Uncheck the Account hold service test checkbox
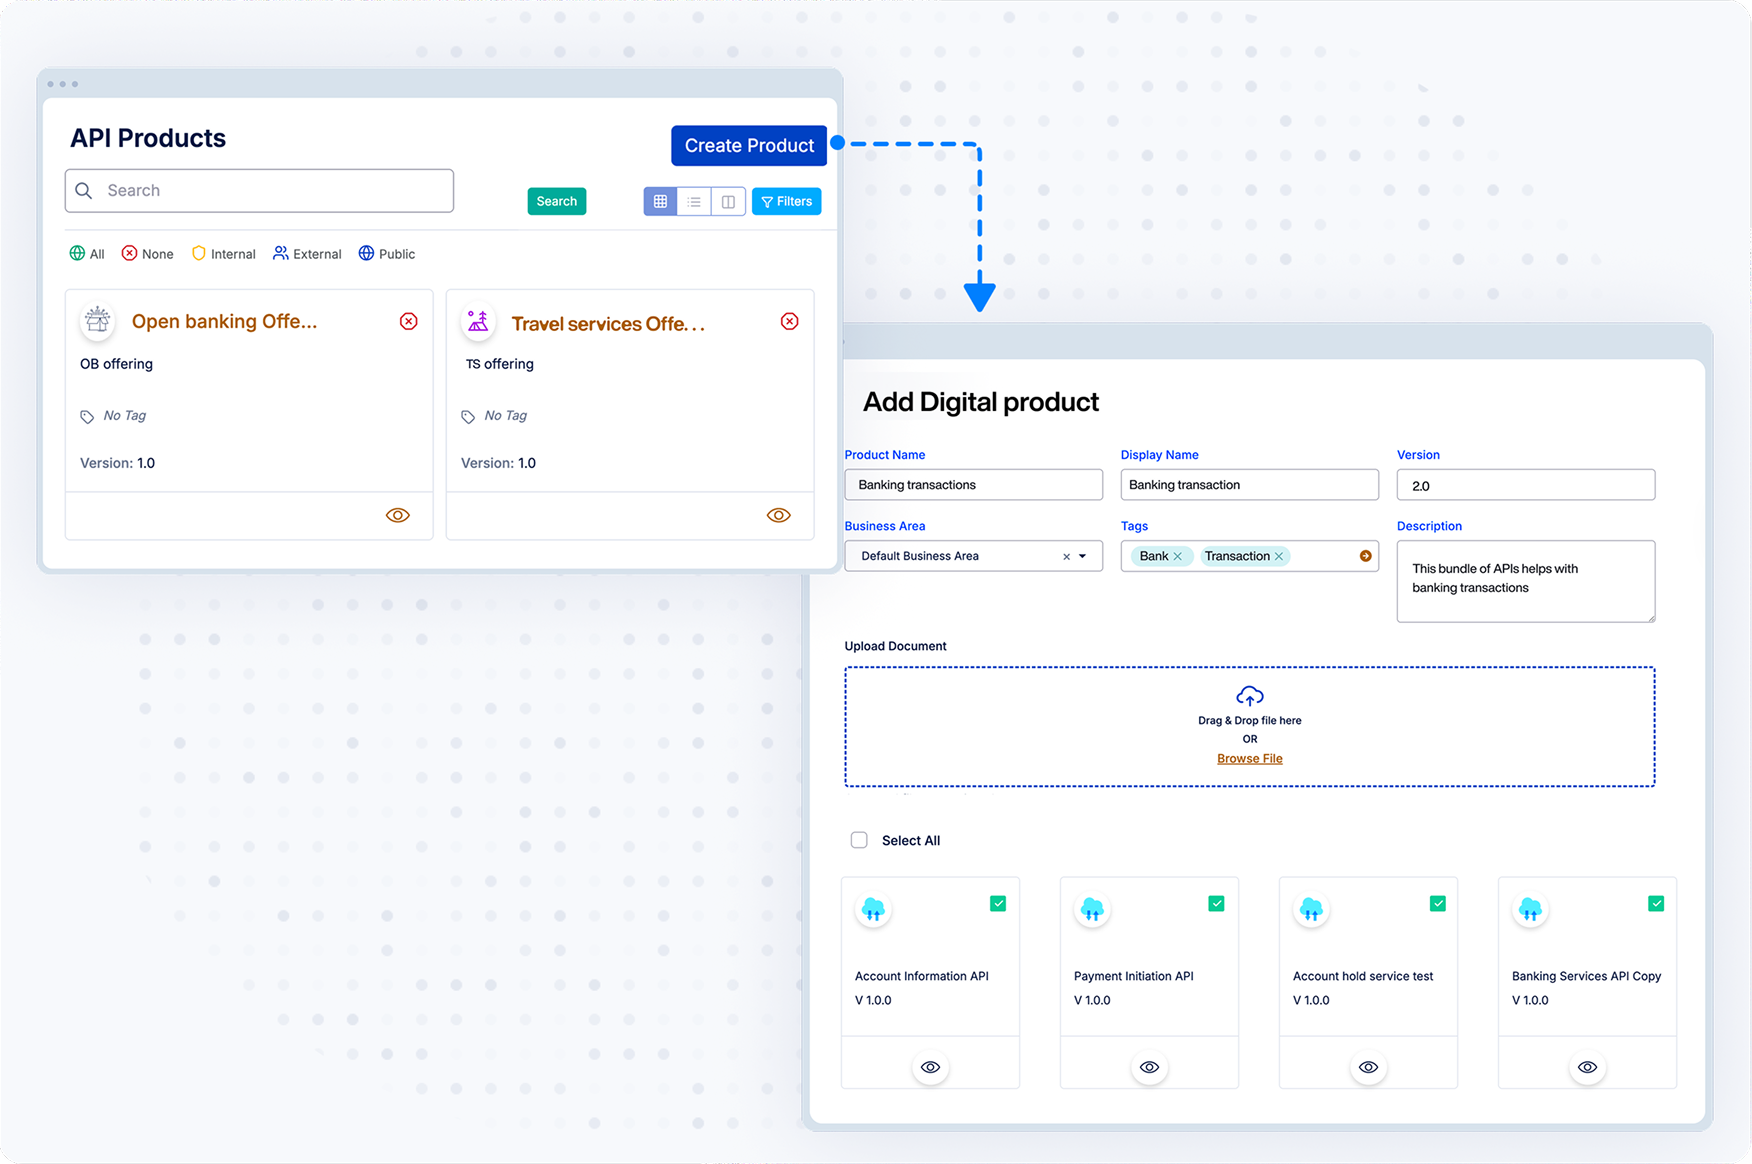 point(1438,903)
